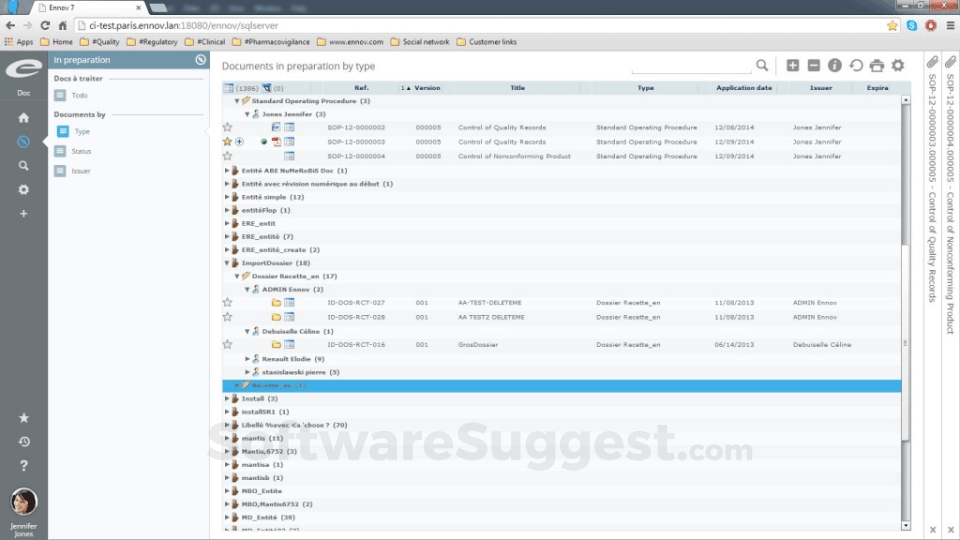The width and height of the screenshot is (960, 540).
Task: Refresh the document list
Action: (856, 65)
